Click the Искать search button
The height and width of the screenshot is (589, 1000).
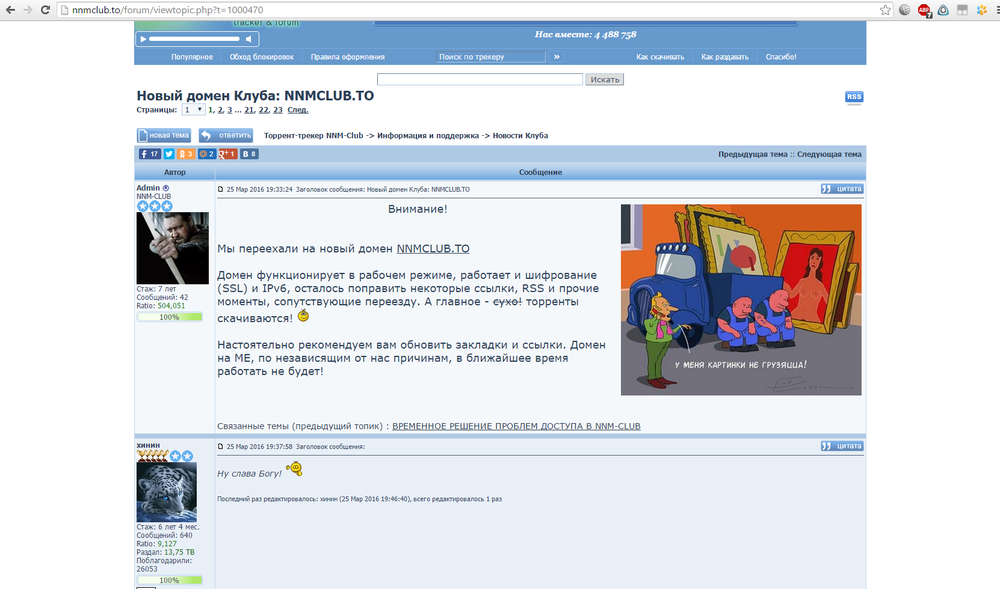coord(605,79)
